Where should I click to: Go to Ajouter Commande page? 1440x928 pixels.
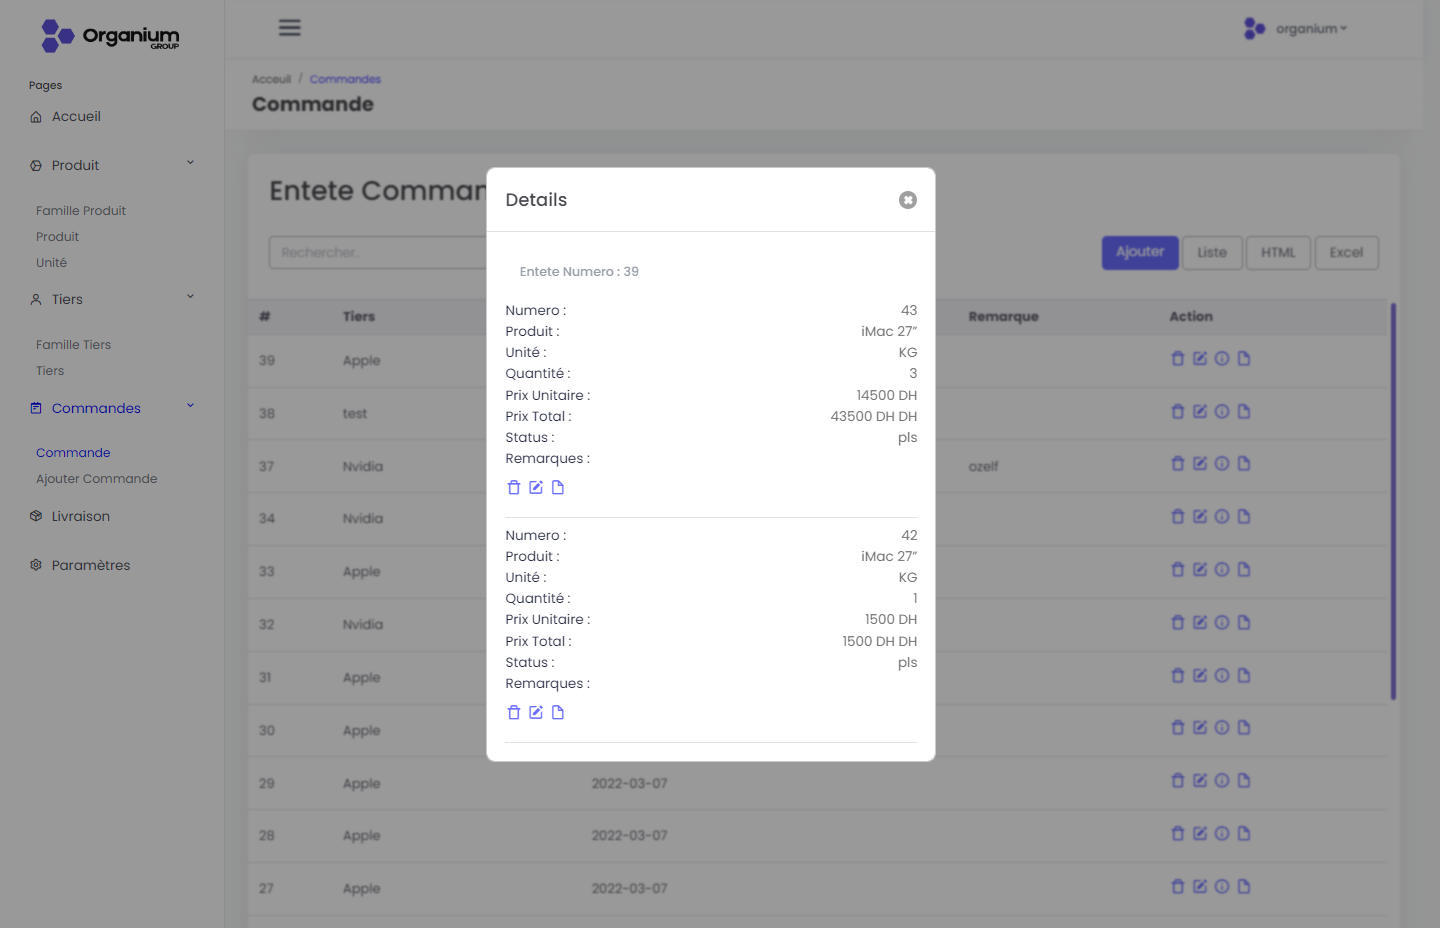coord(97,479)
